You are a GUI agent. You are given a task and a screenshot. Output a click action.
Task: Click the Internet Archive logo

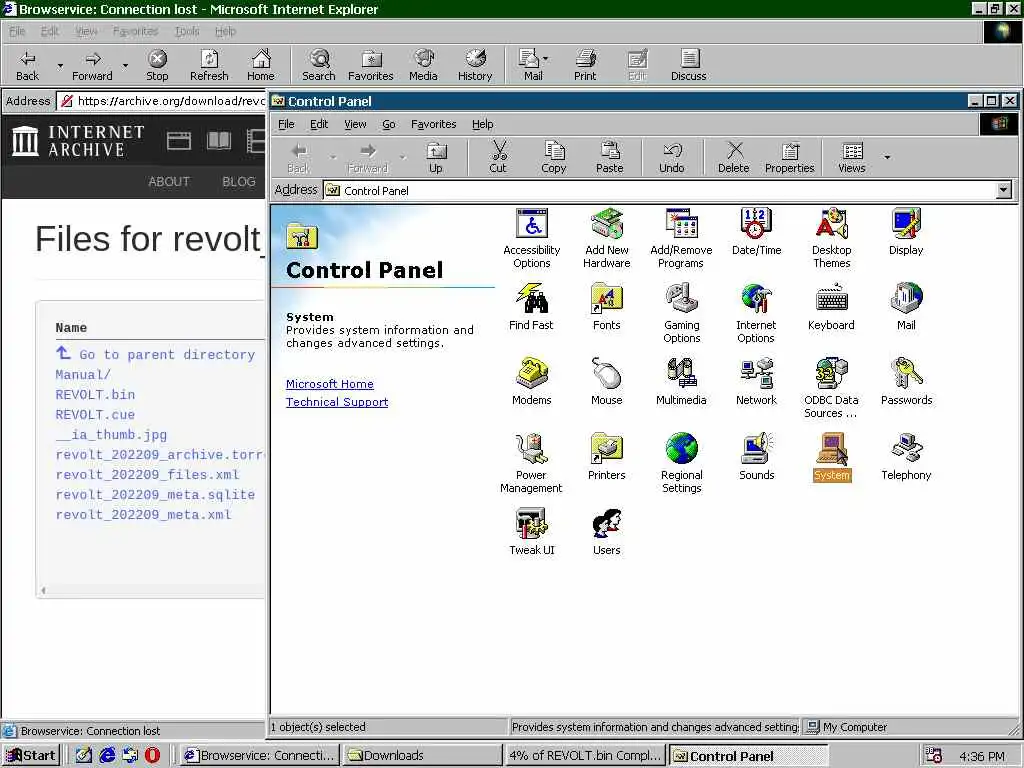78,141
